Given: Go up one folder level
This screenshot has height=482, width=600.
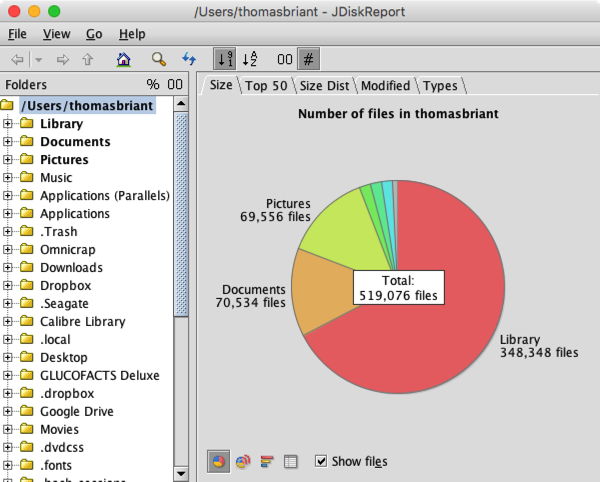Looking at the screenshot, I should (x=88, y=59).
